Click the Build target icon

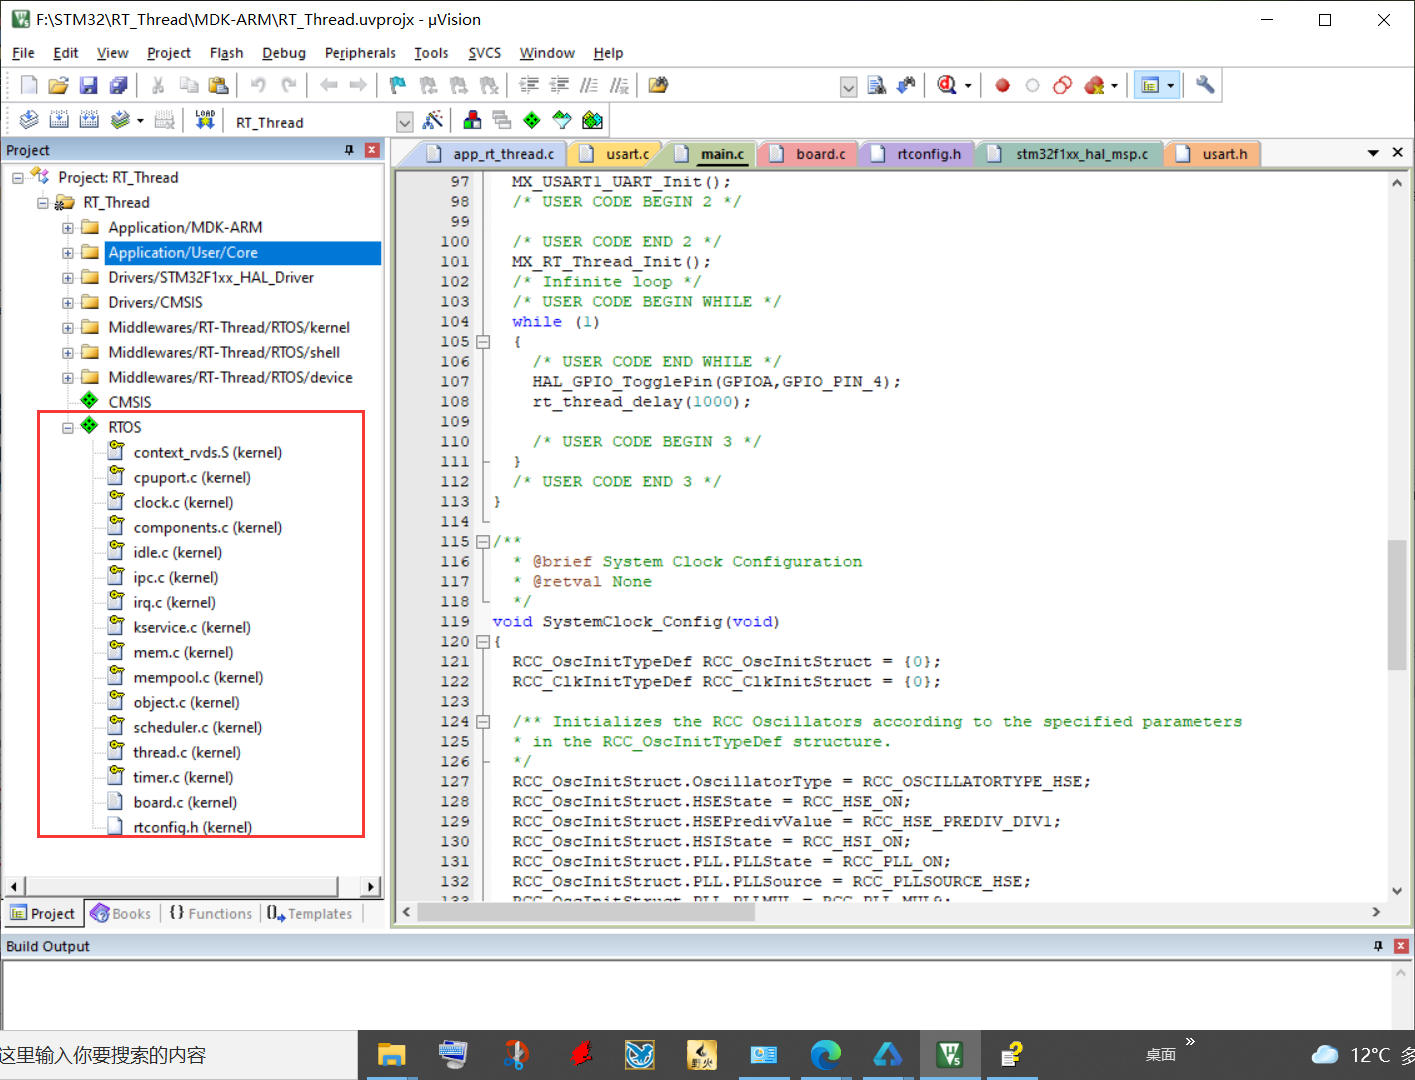pos(59,121)
